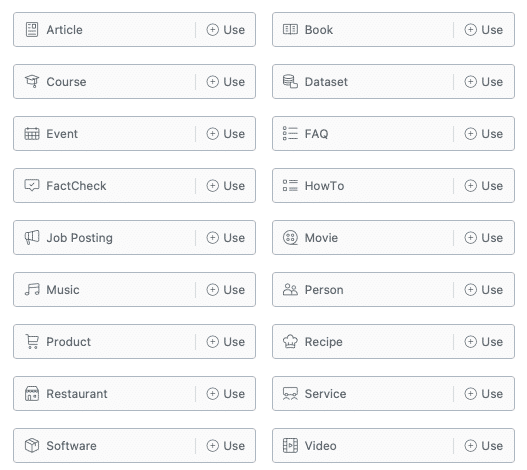The image size is (527, 470).
Task: Click the plus icon for Product
Action: tap(212, 342)
